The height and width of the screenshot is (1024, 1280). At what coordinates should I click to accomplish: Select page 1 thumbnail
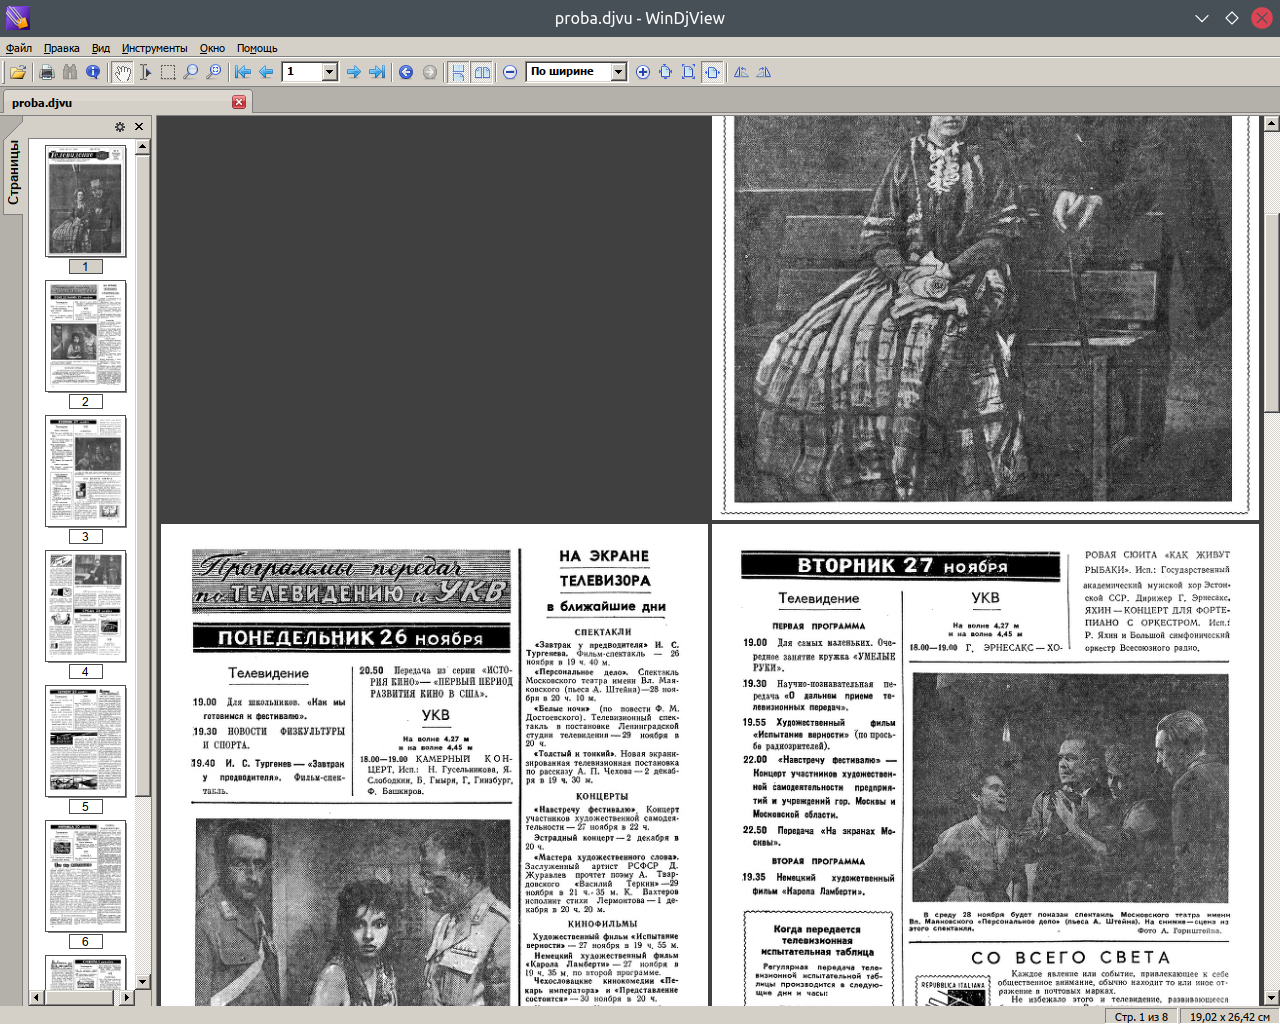pos(85,201)
